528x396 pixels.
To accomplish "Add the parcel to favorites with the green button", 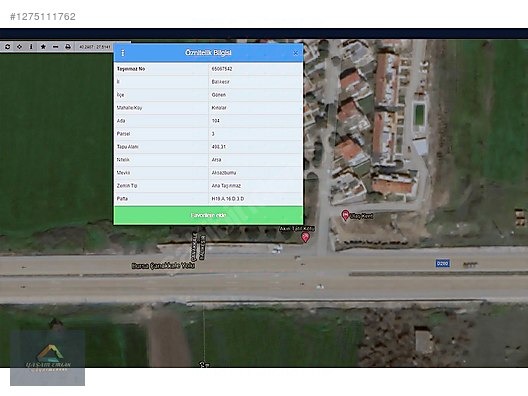I will click(208, 215).
